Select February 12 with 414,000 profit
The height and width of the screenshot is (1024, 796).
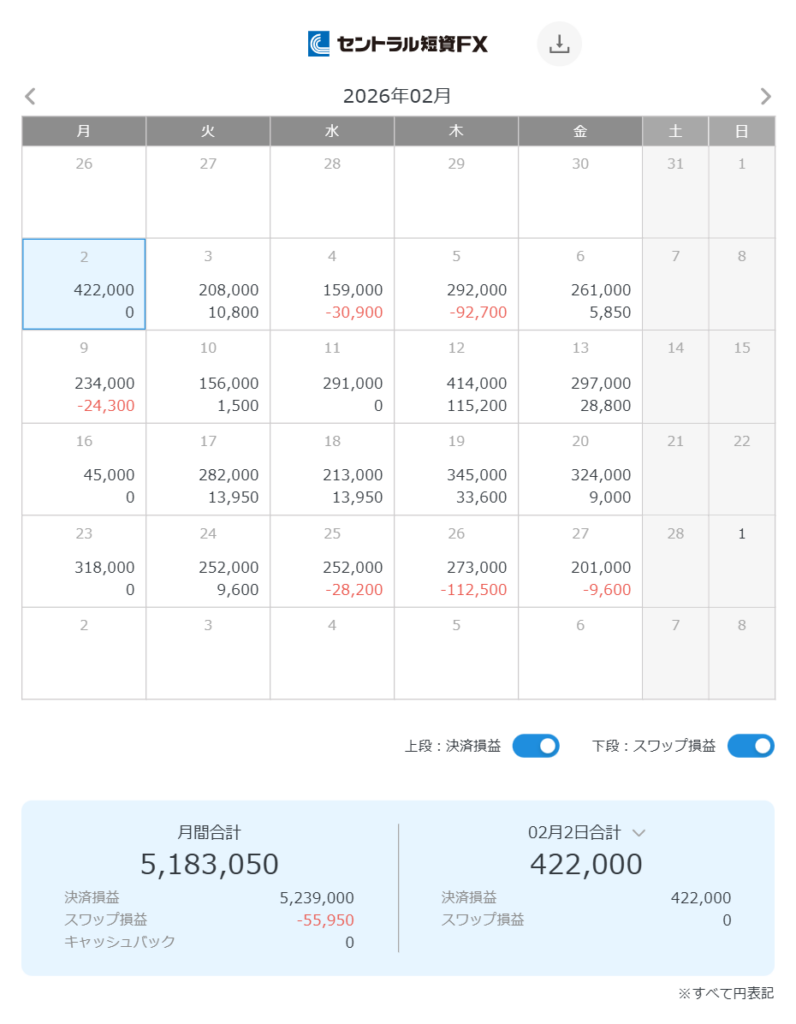(456, 377)
